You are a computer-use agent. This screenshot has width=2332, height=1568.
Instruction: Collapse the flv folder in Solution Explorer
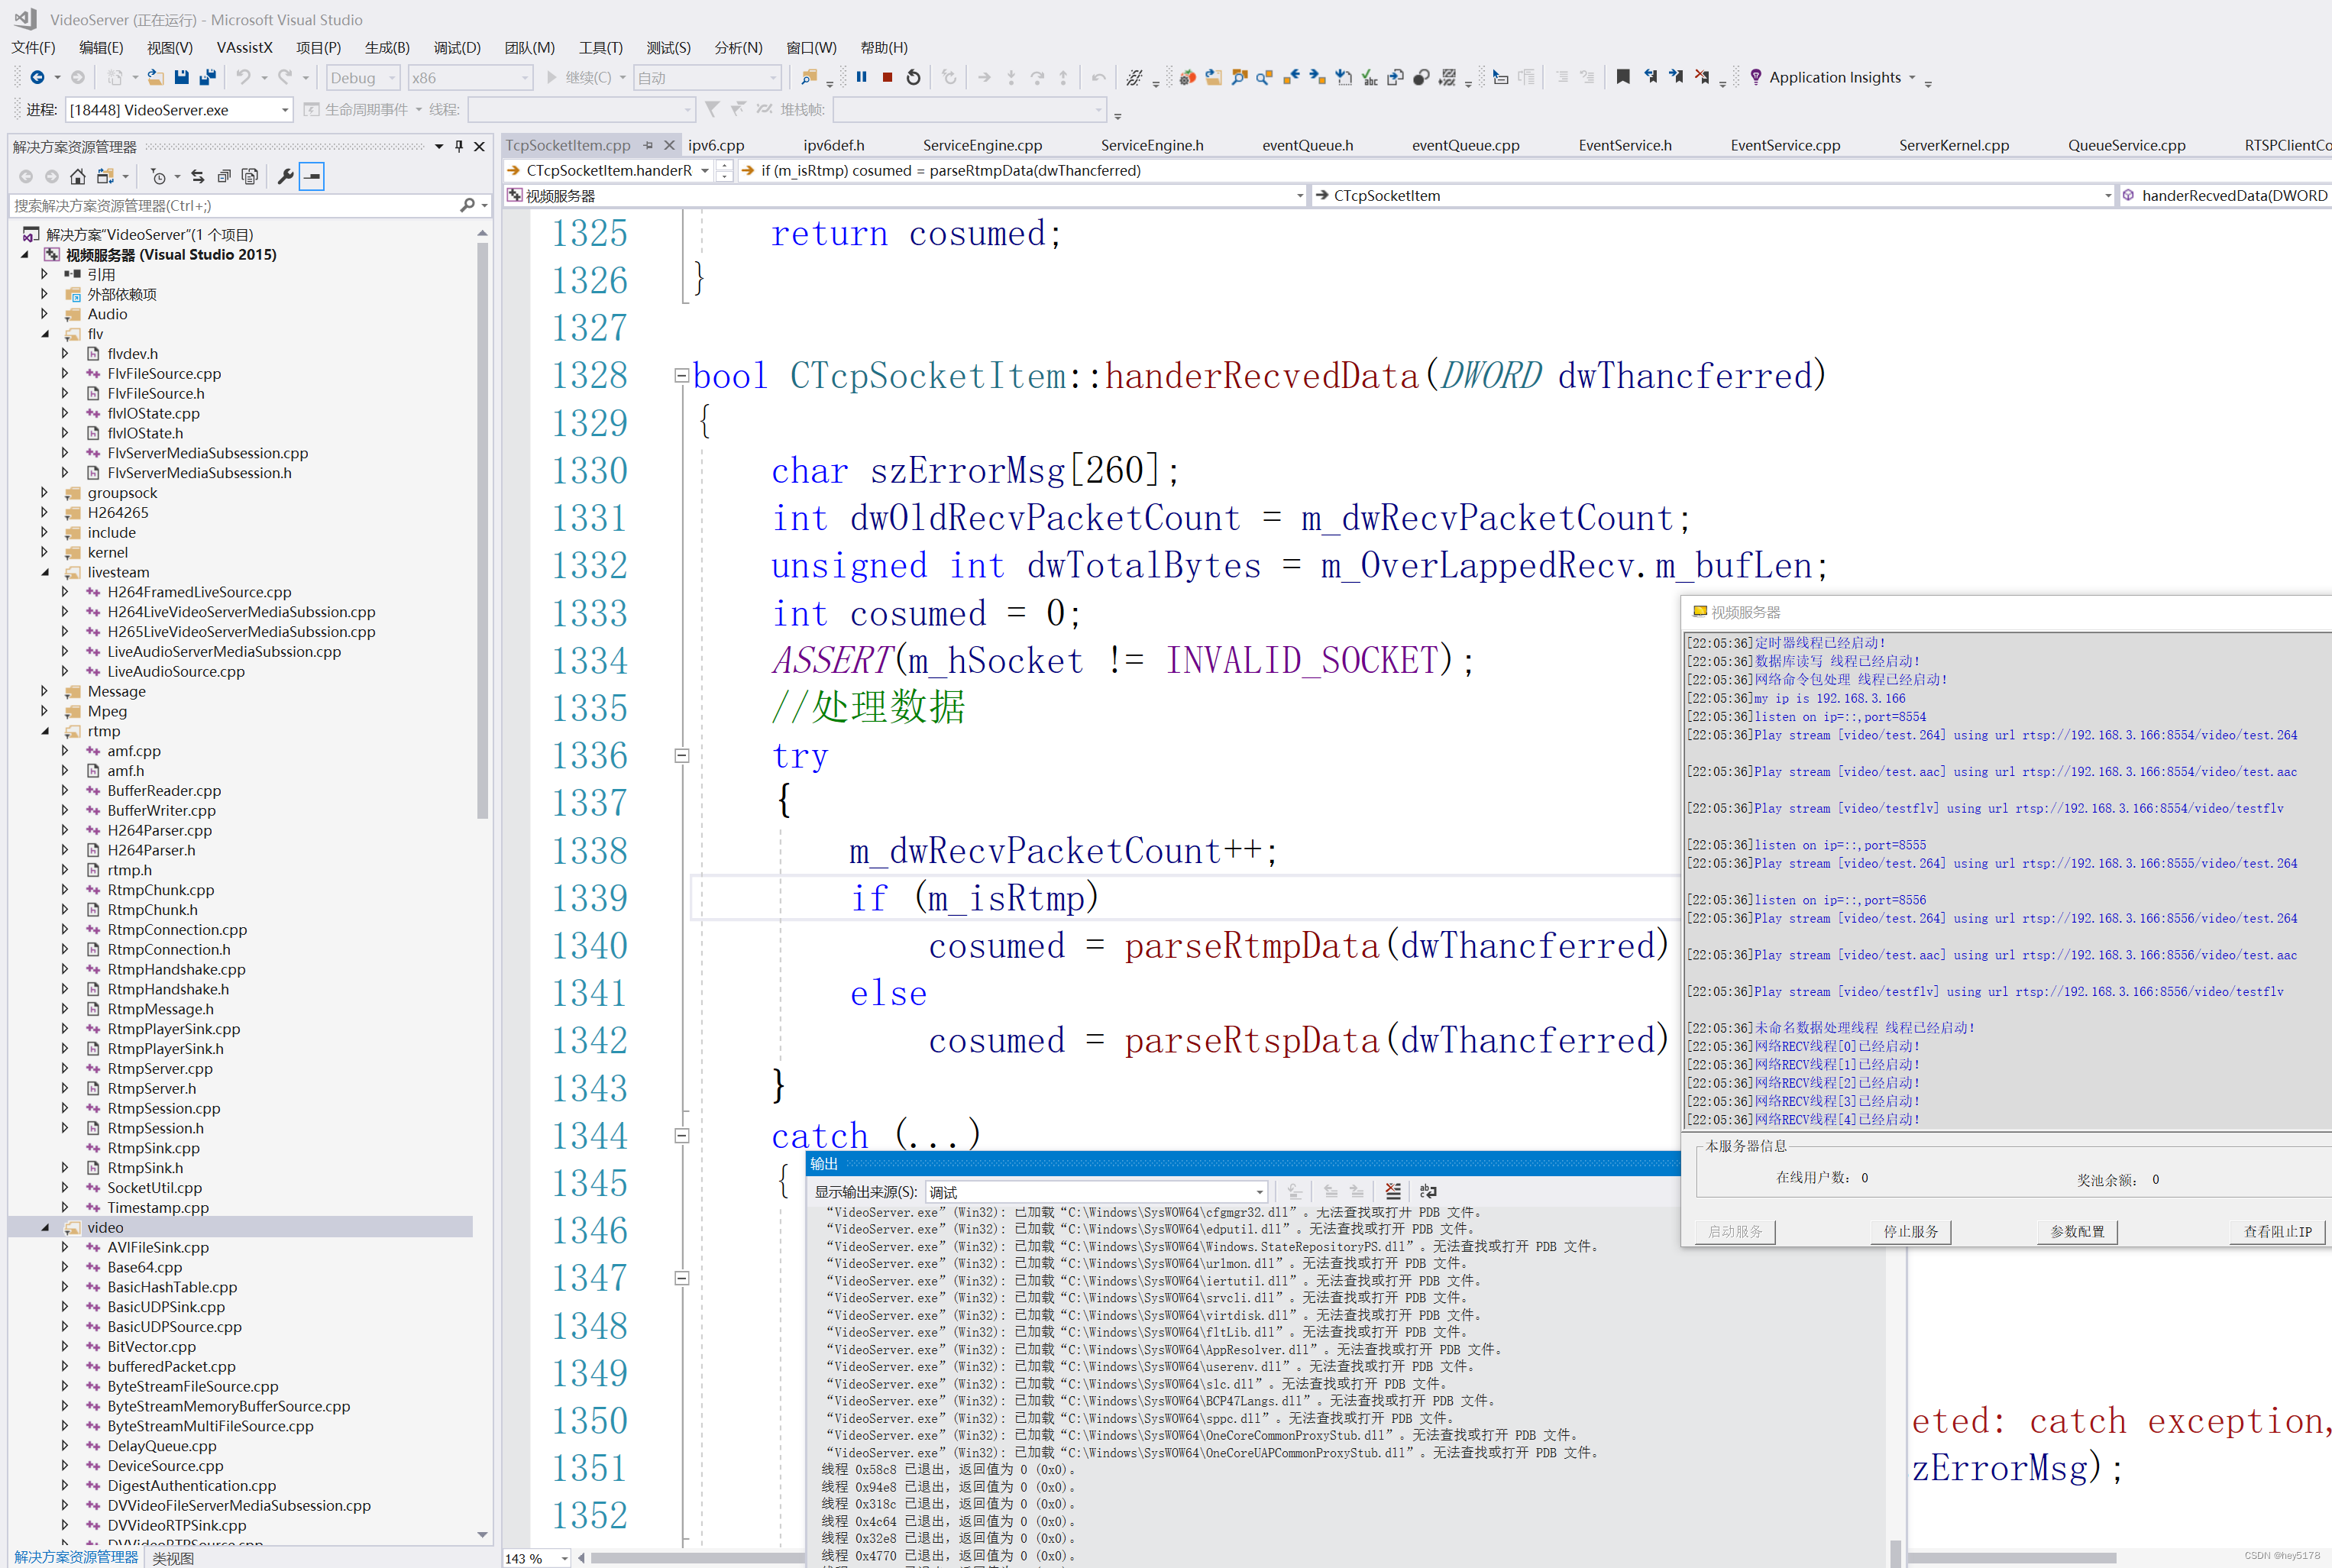pos(45,334)
